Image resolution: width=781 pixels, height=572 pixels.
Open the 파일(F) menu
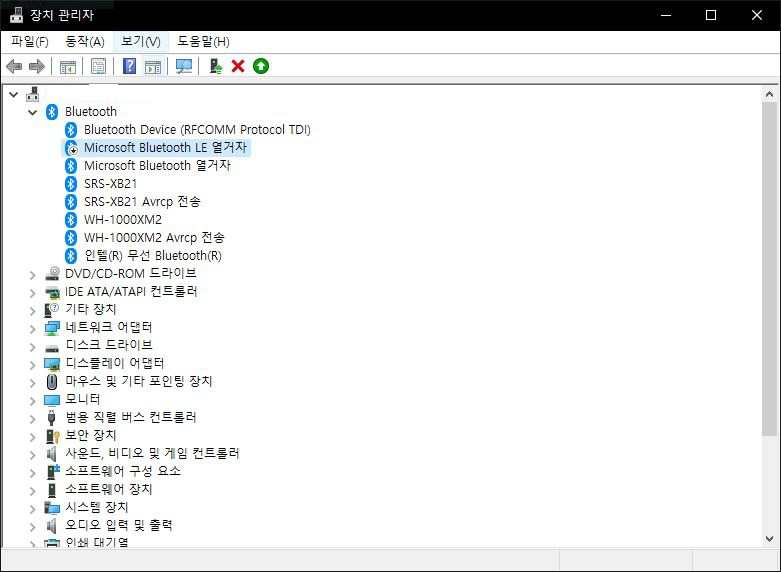click(30, 41)
